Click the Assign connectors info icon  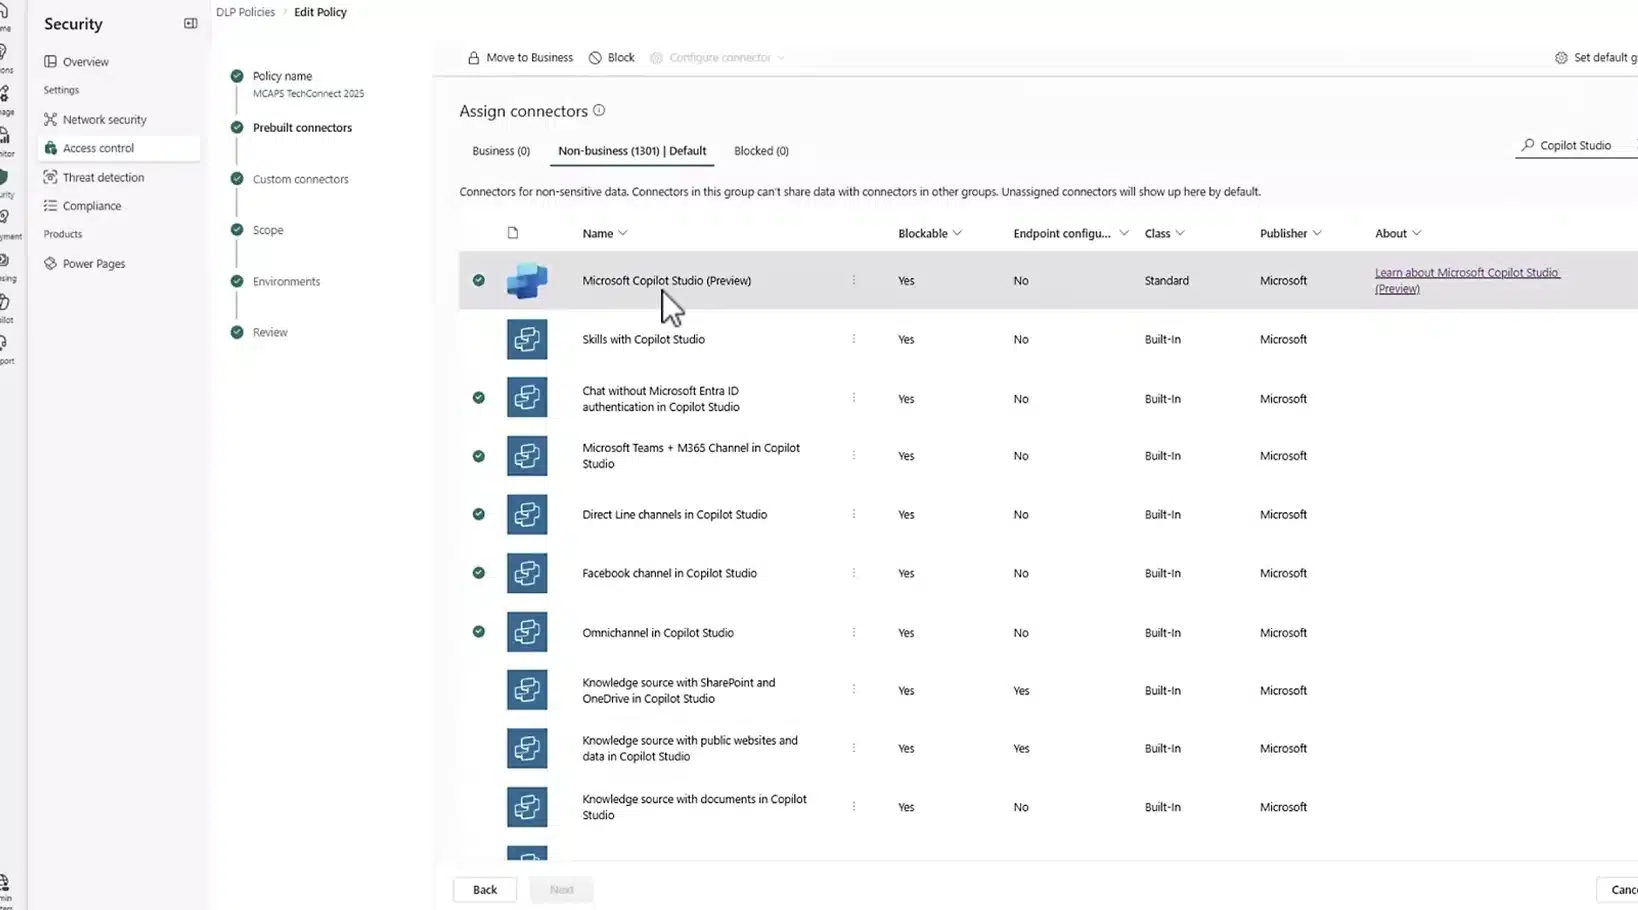599,111
